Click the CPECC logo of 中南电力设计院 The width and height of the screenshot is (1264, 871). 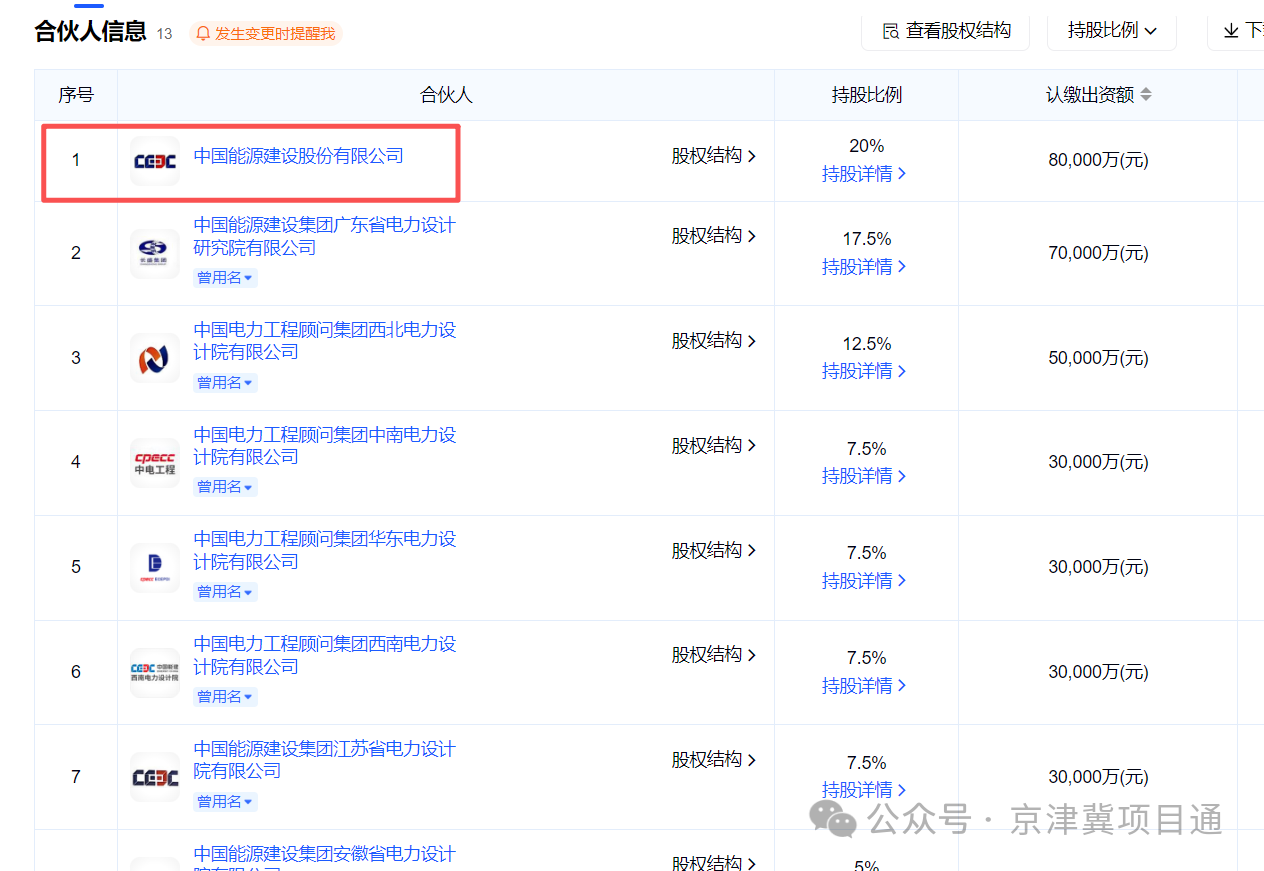click(155, 462)
